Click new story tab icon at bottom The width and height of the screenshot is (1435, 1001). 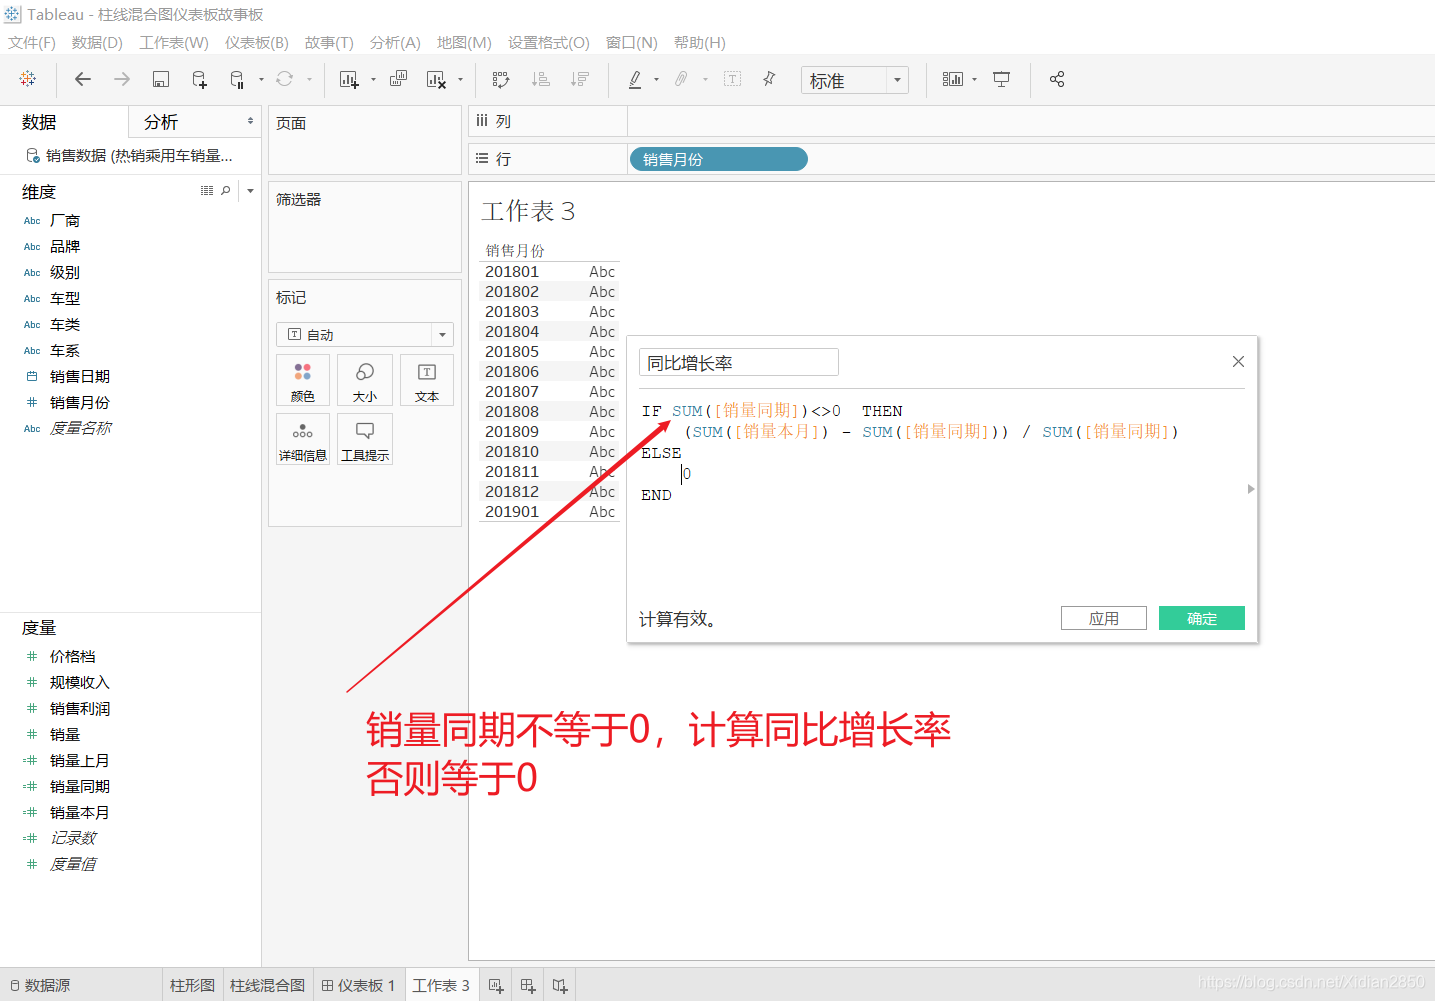pos(560,986)
